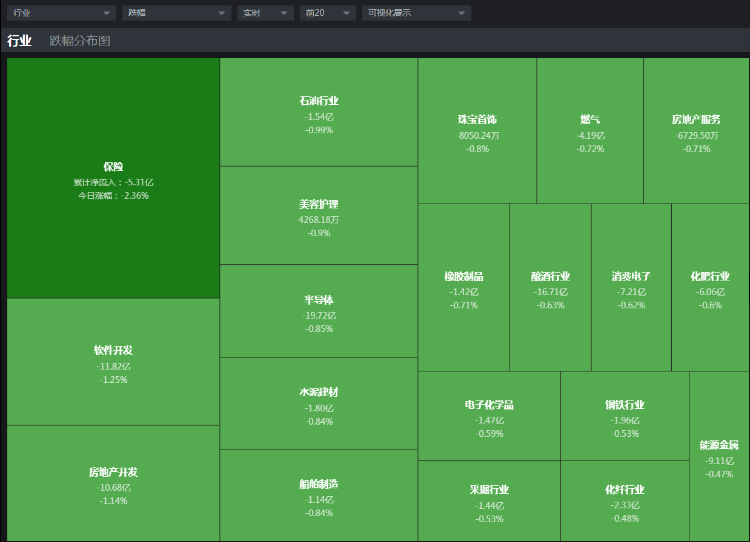
Task: Expand the 前20 count dropdown
Action: 327,13
